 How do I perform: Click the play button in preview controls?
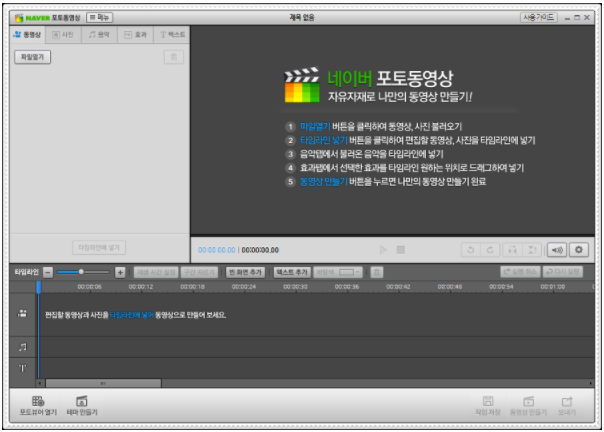click(383, 250)
